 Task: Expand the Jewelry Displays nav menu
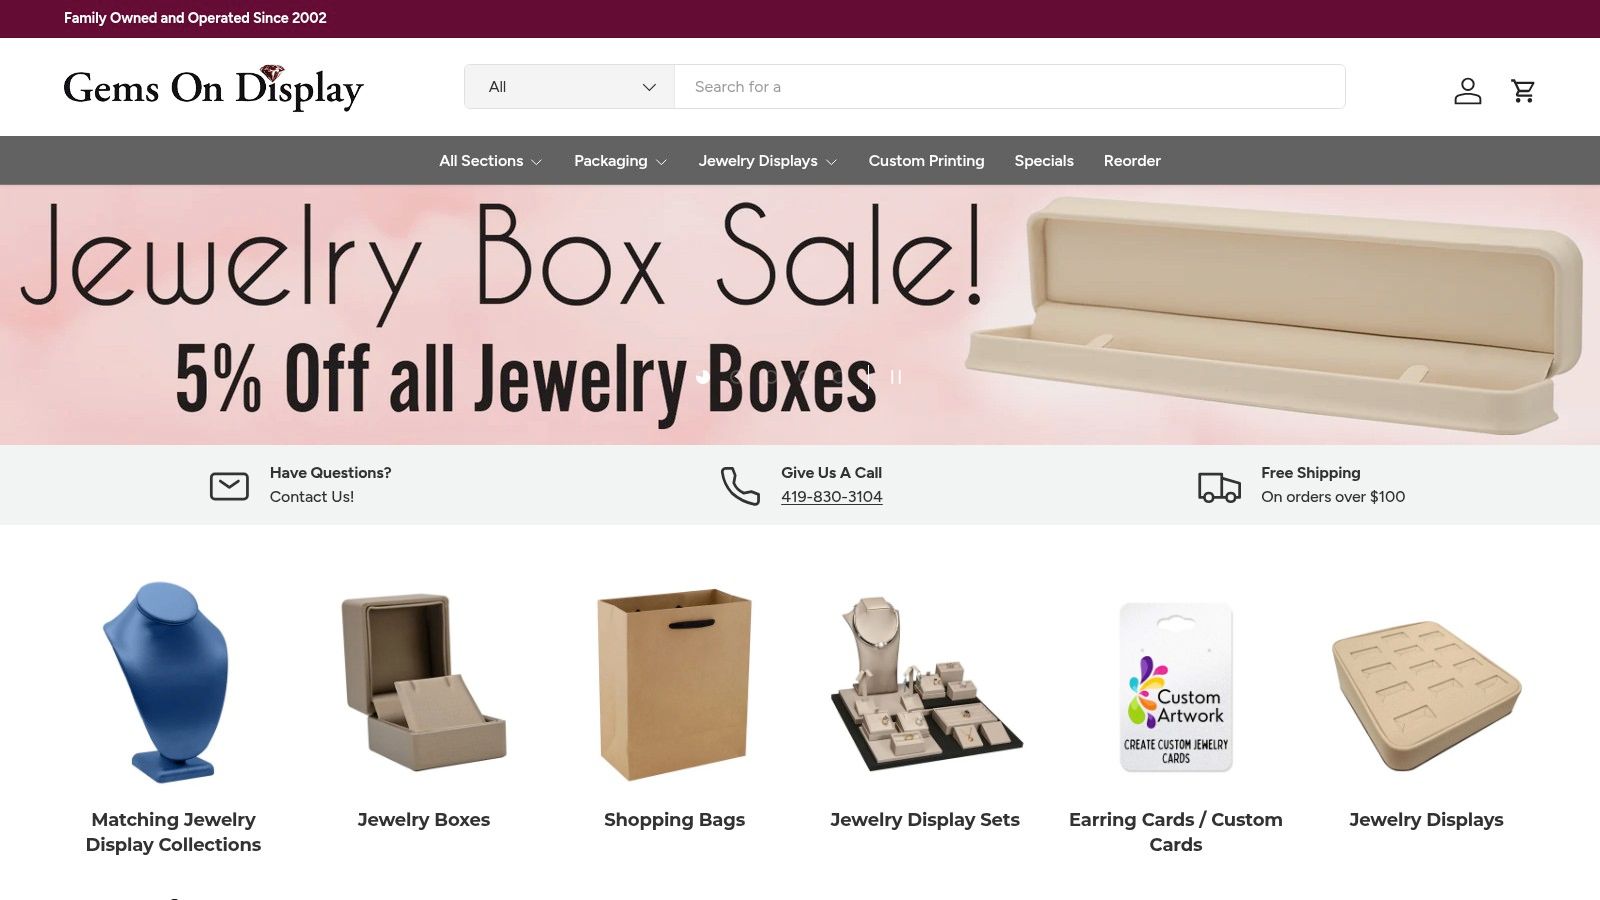(767, 161)
